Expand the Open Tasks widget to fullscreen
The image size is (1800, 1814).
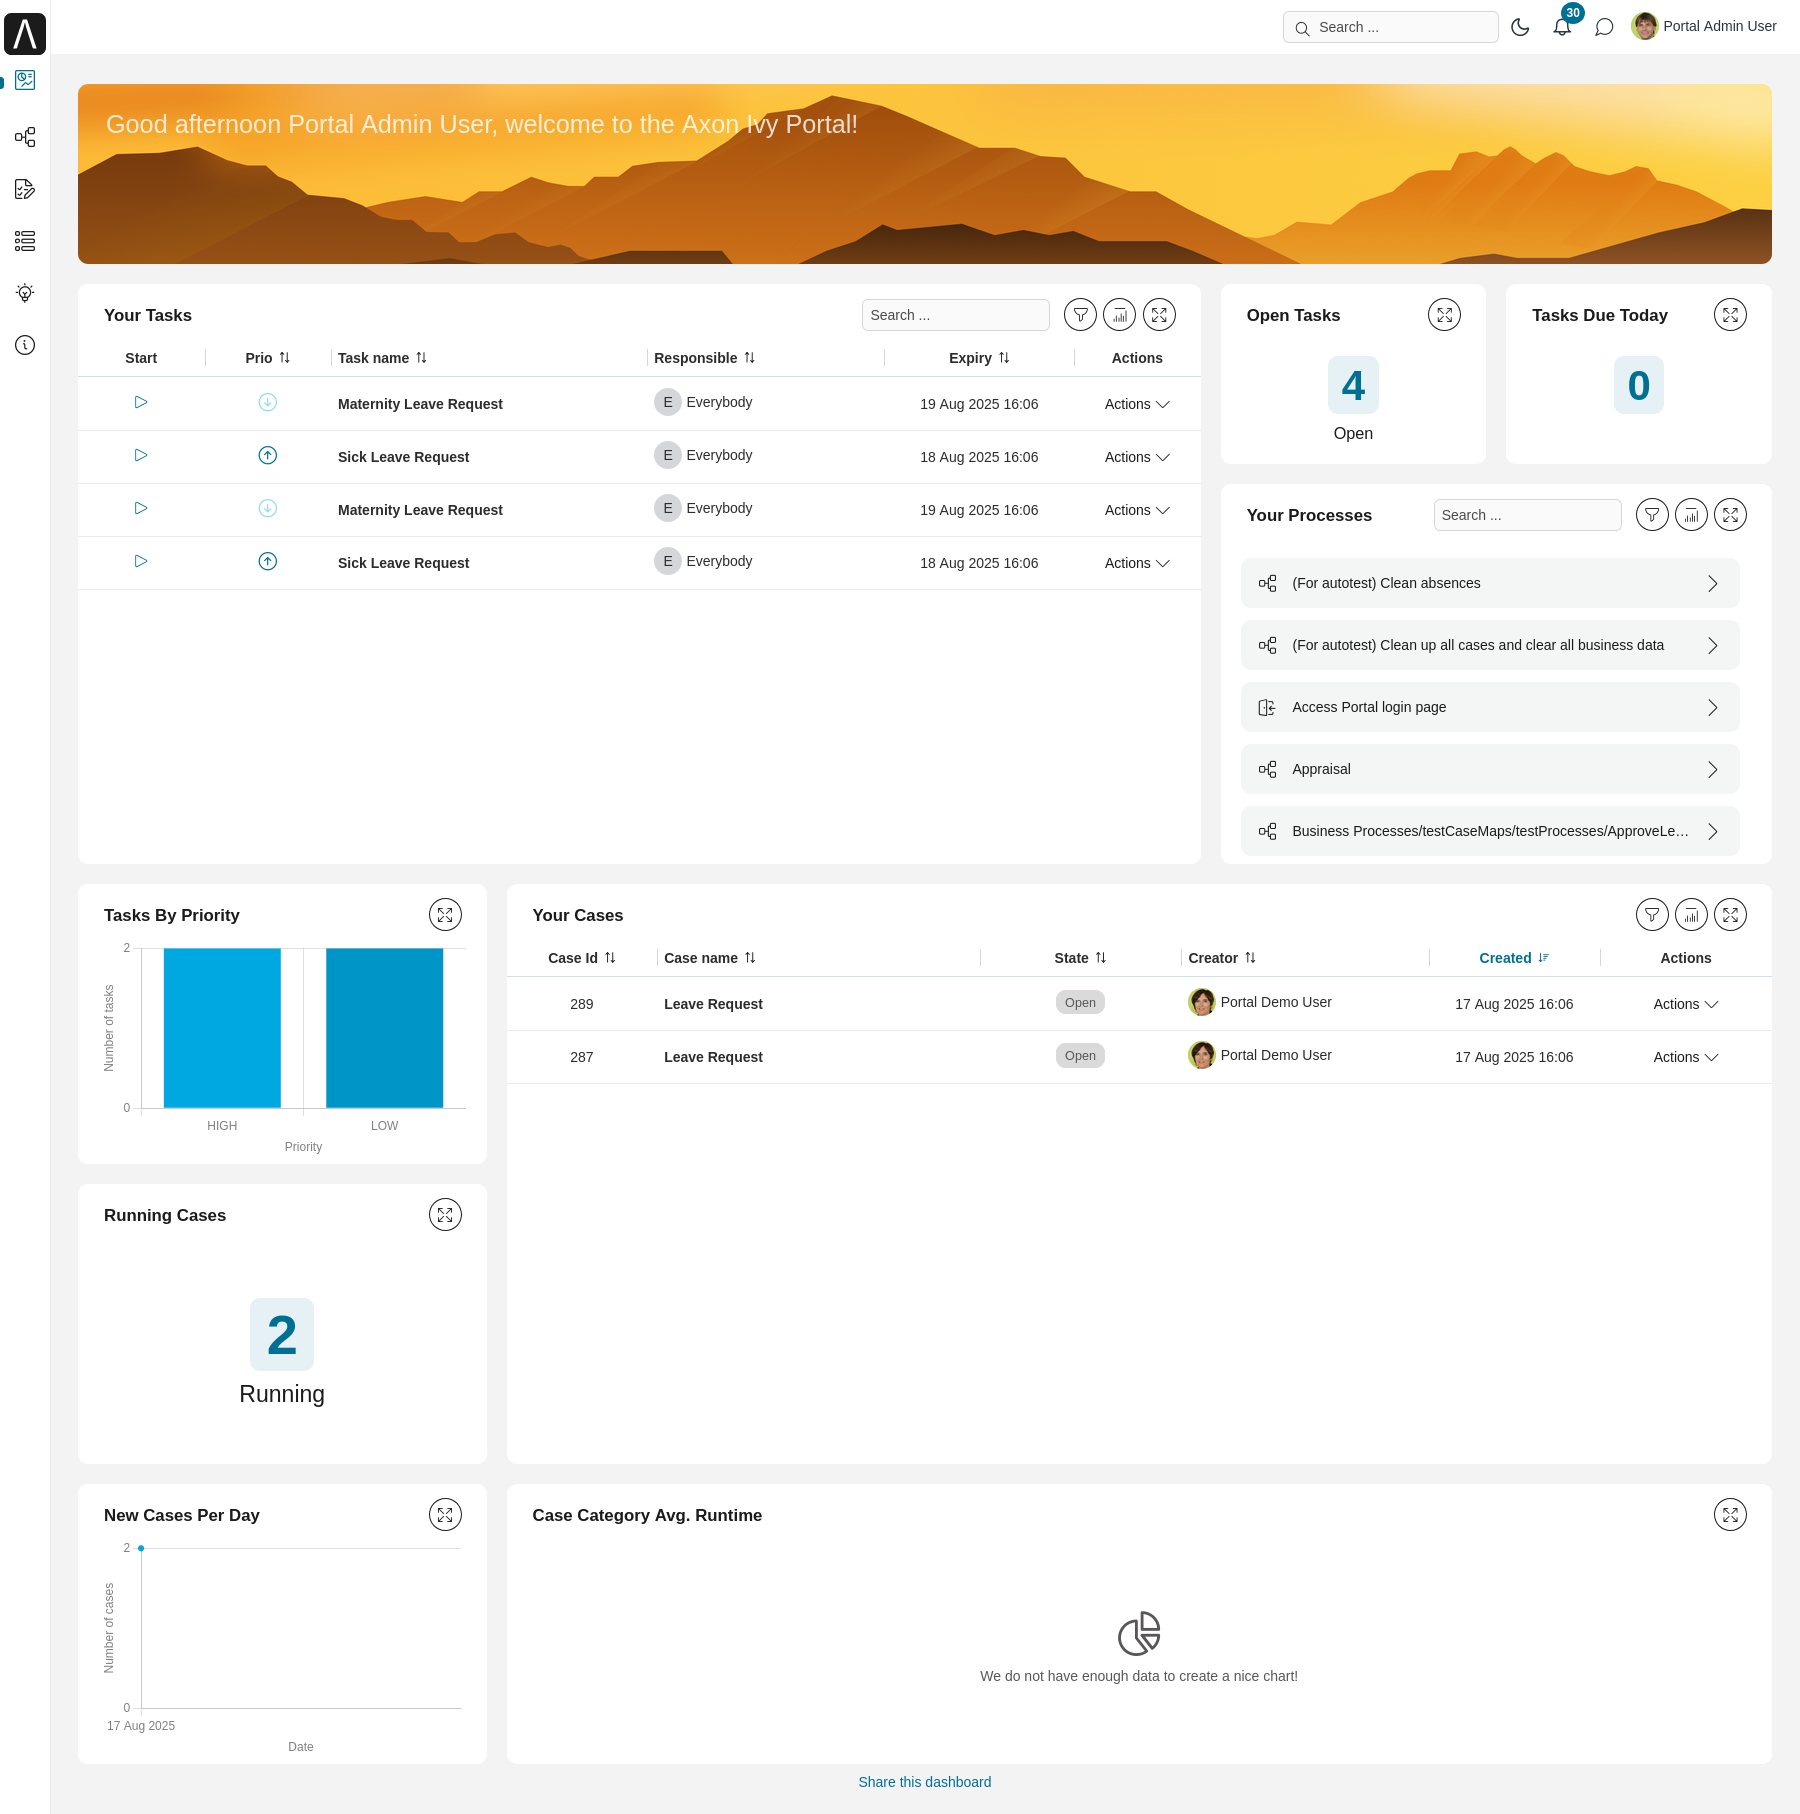click(1444, 315)
